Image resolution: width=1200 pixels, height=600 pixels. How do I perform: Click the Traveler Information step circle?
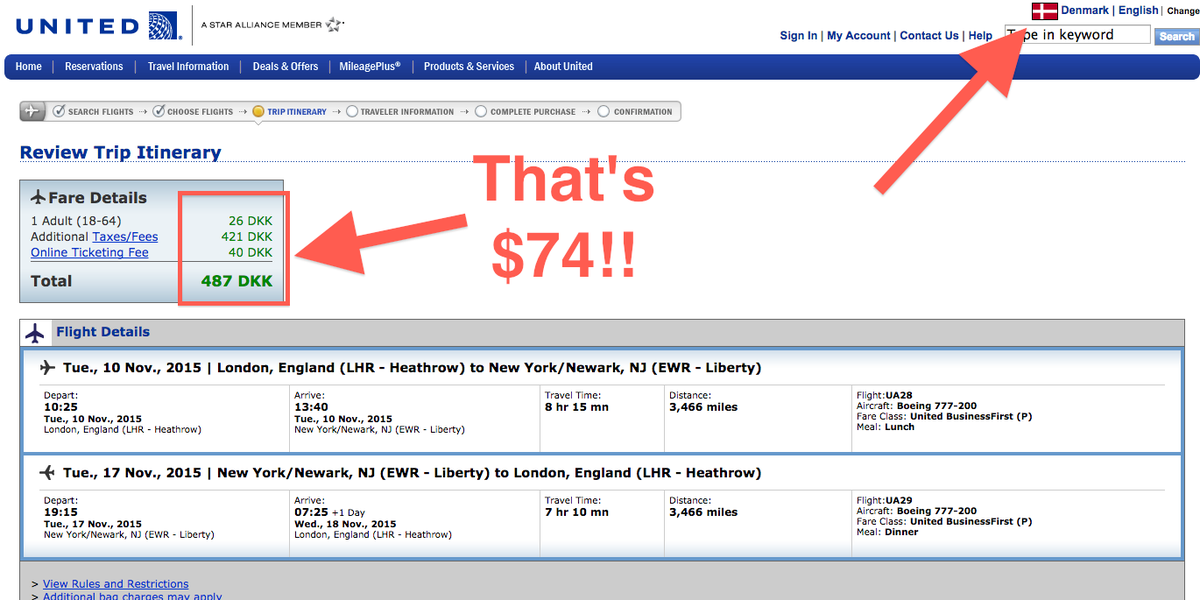point(351,112)
